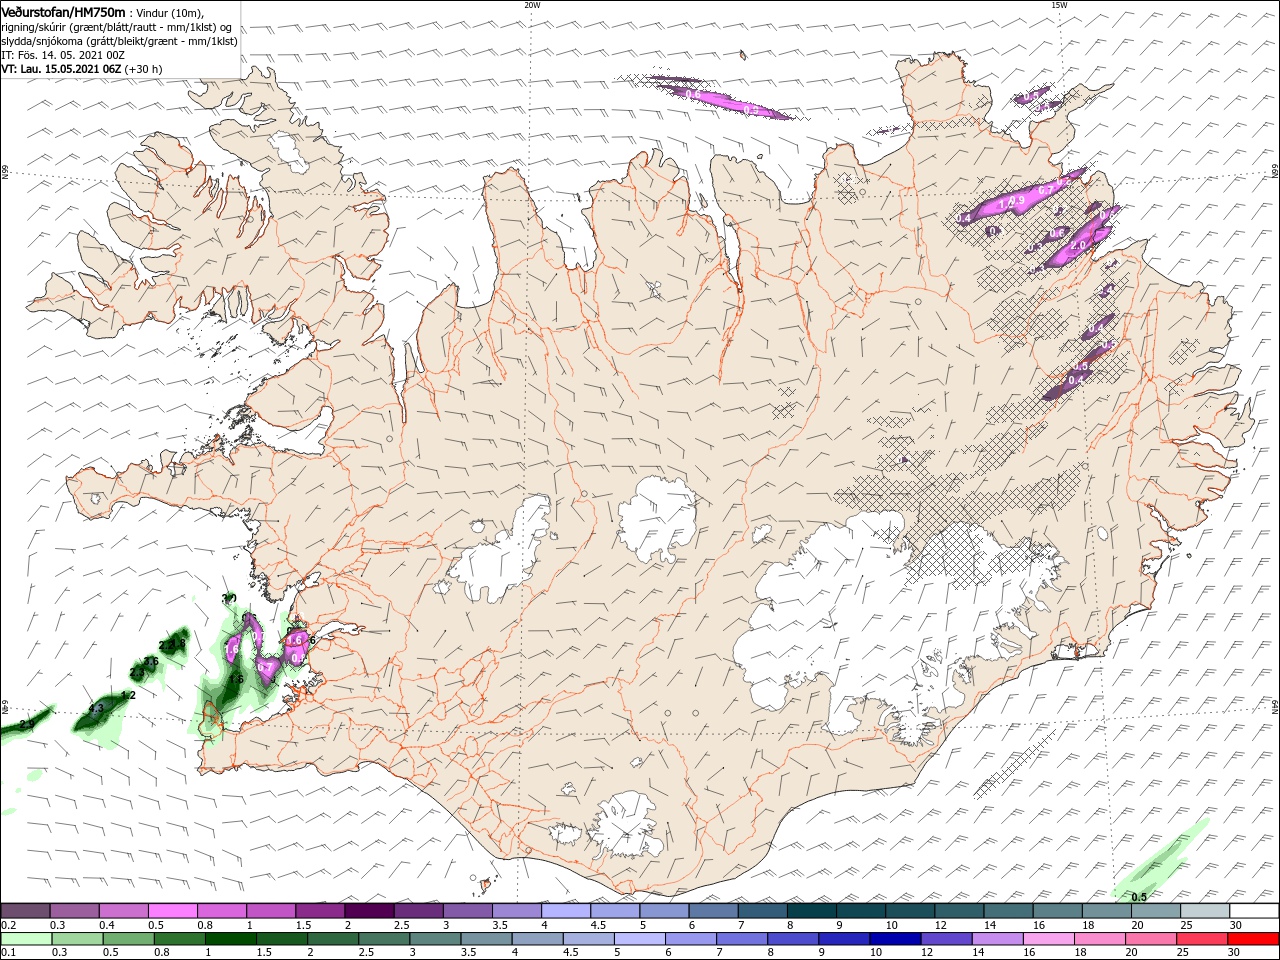Select bottom-row deep blue swatch labeled 10

click(896, 939)
